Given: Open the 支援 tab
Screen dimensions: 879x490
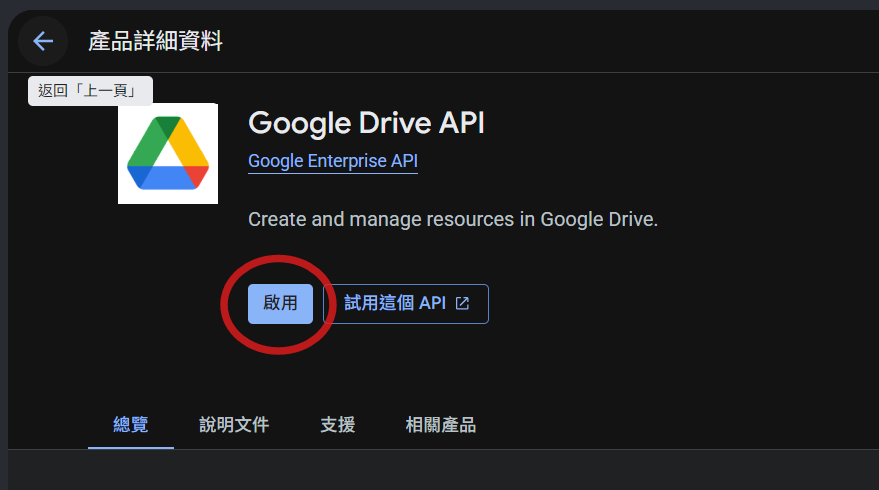Looking at the screenshot, I should (x=337, y=424).
